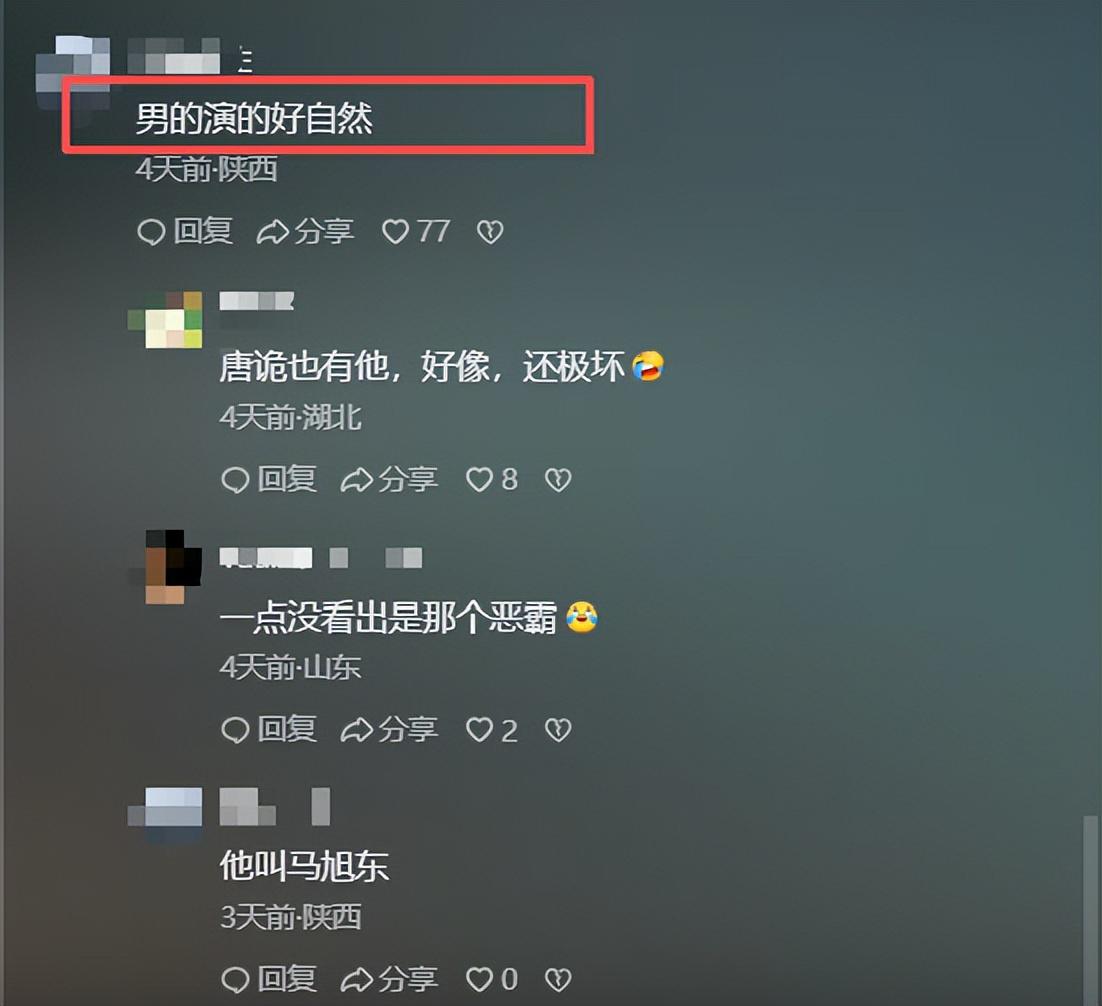The image size is (1102, 1006).
Task: Open the top commenter's avatar
Action: tap(73, 72)
